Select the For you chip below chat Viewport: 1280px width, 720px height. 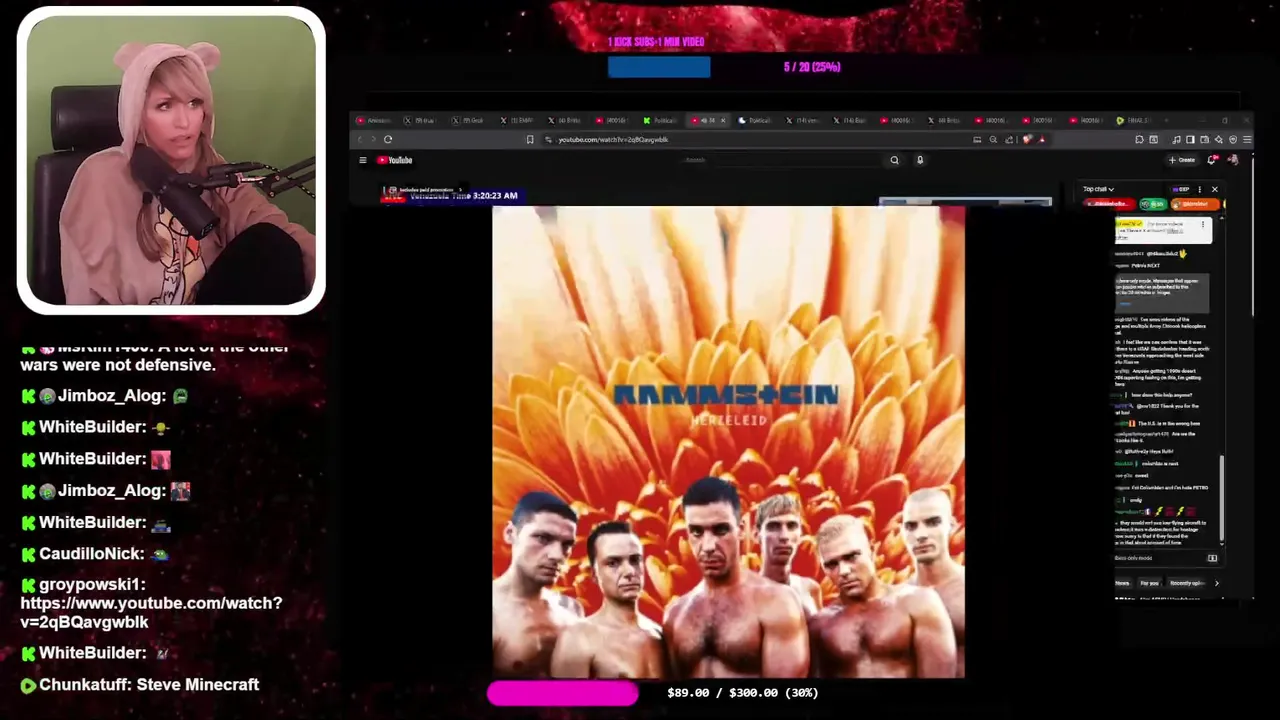1149,583
